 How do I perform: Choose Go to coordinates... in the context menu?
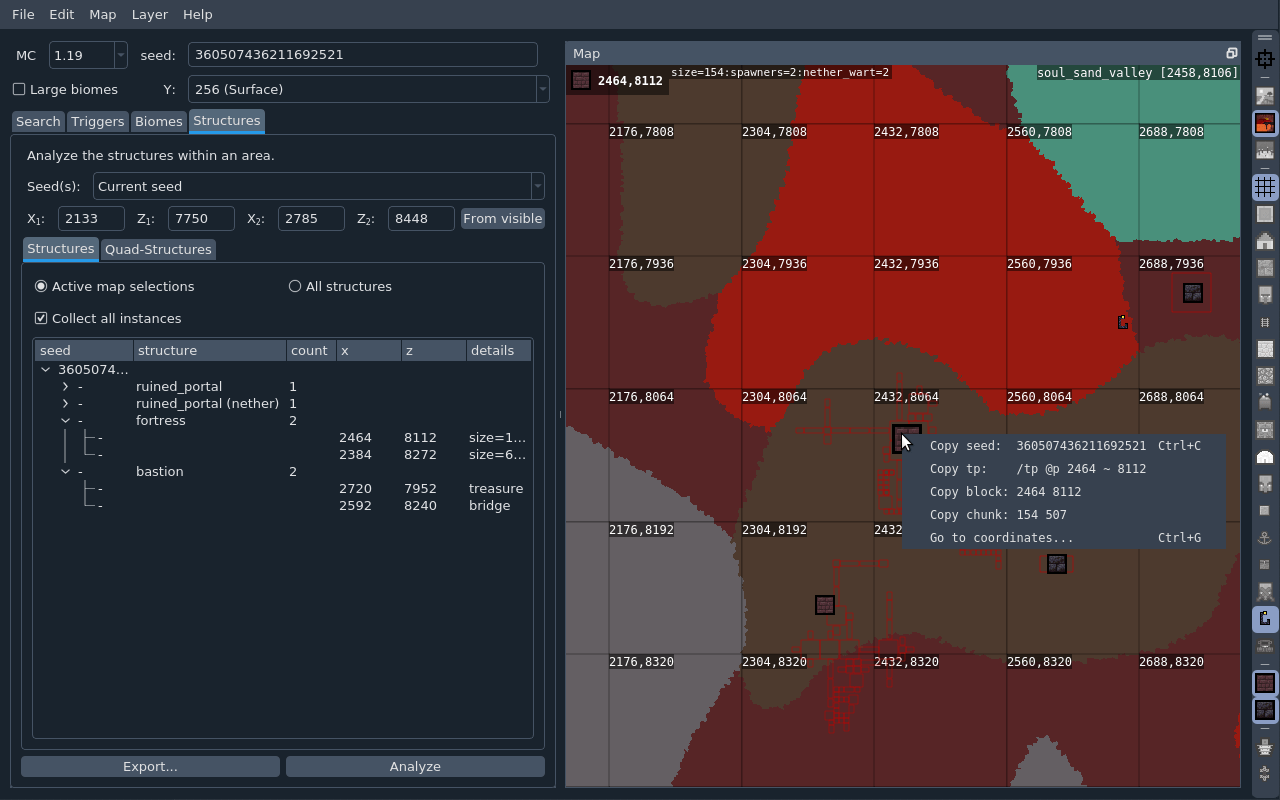point(1064,538)
